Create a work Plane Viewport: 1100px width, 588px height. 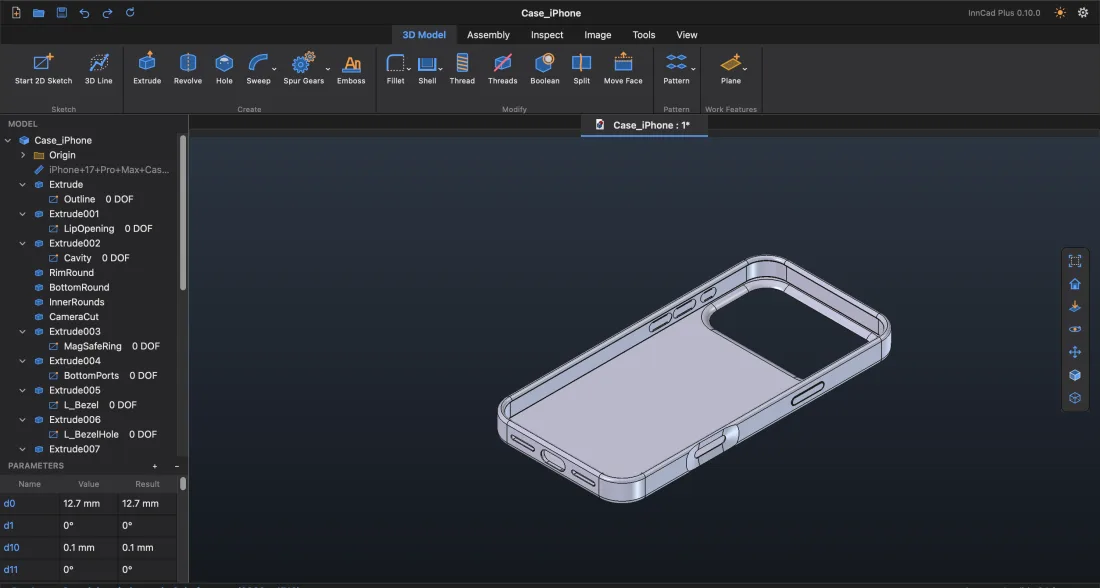pyautogui.click(x=730, y=69)
